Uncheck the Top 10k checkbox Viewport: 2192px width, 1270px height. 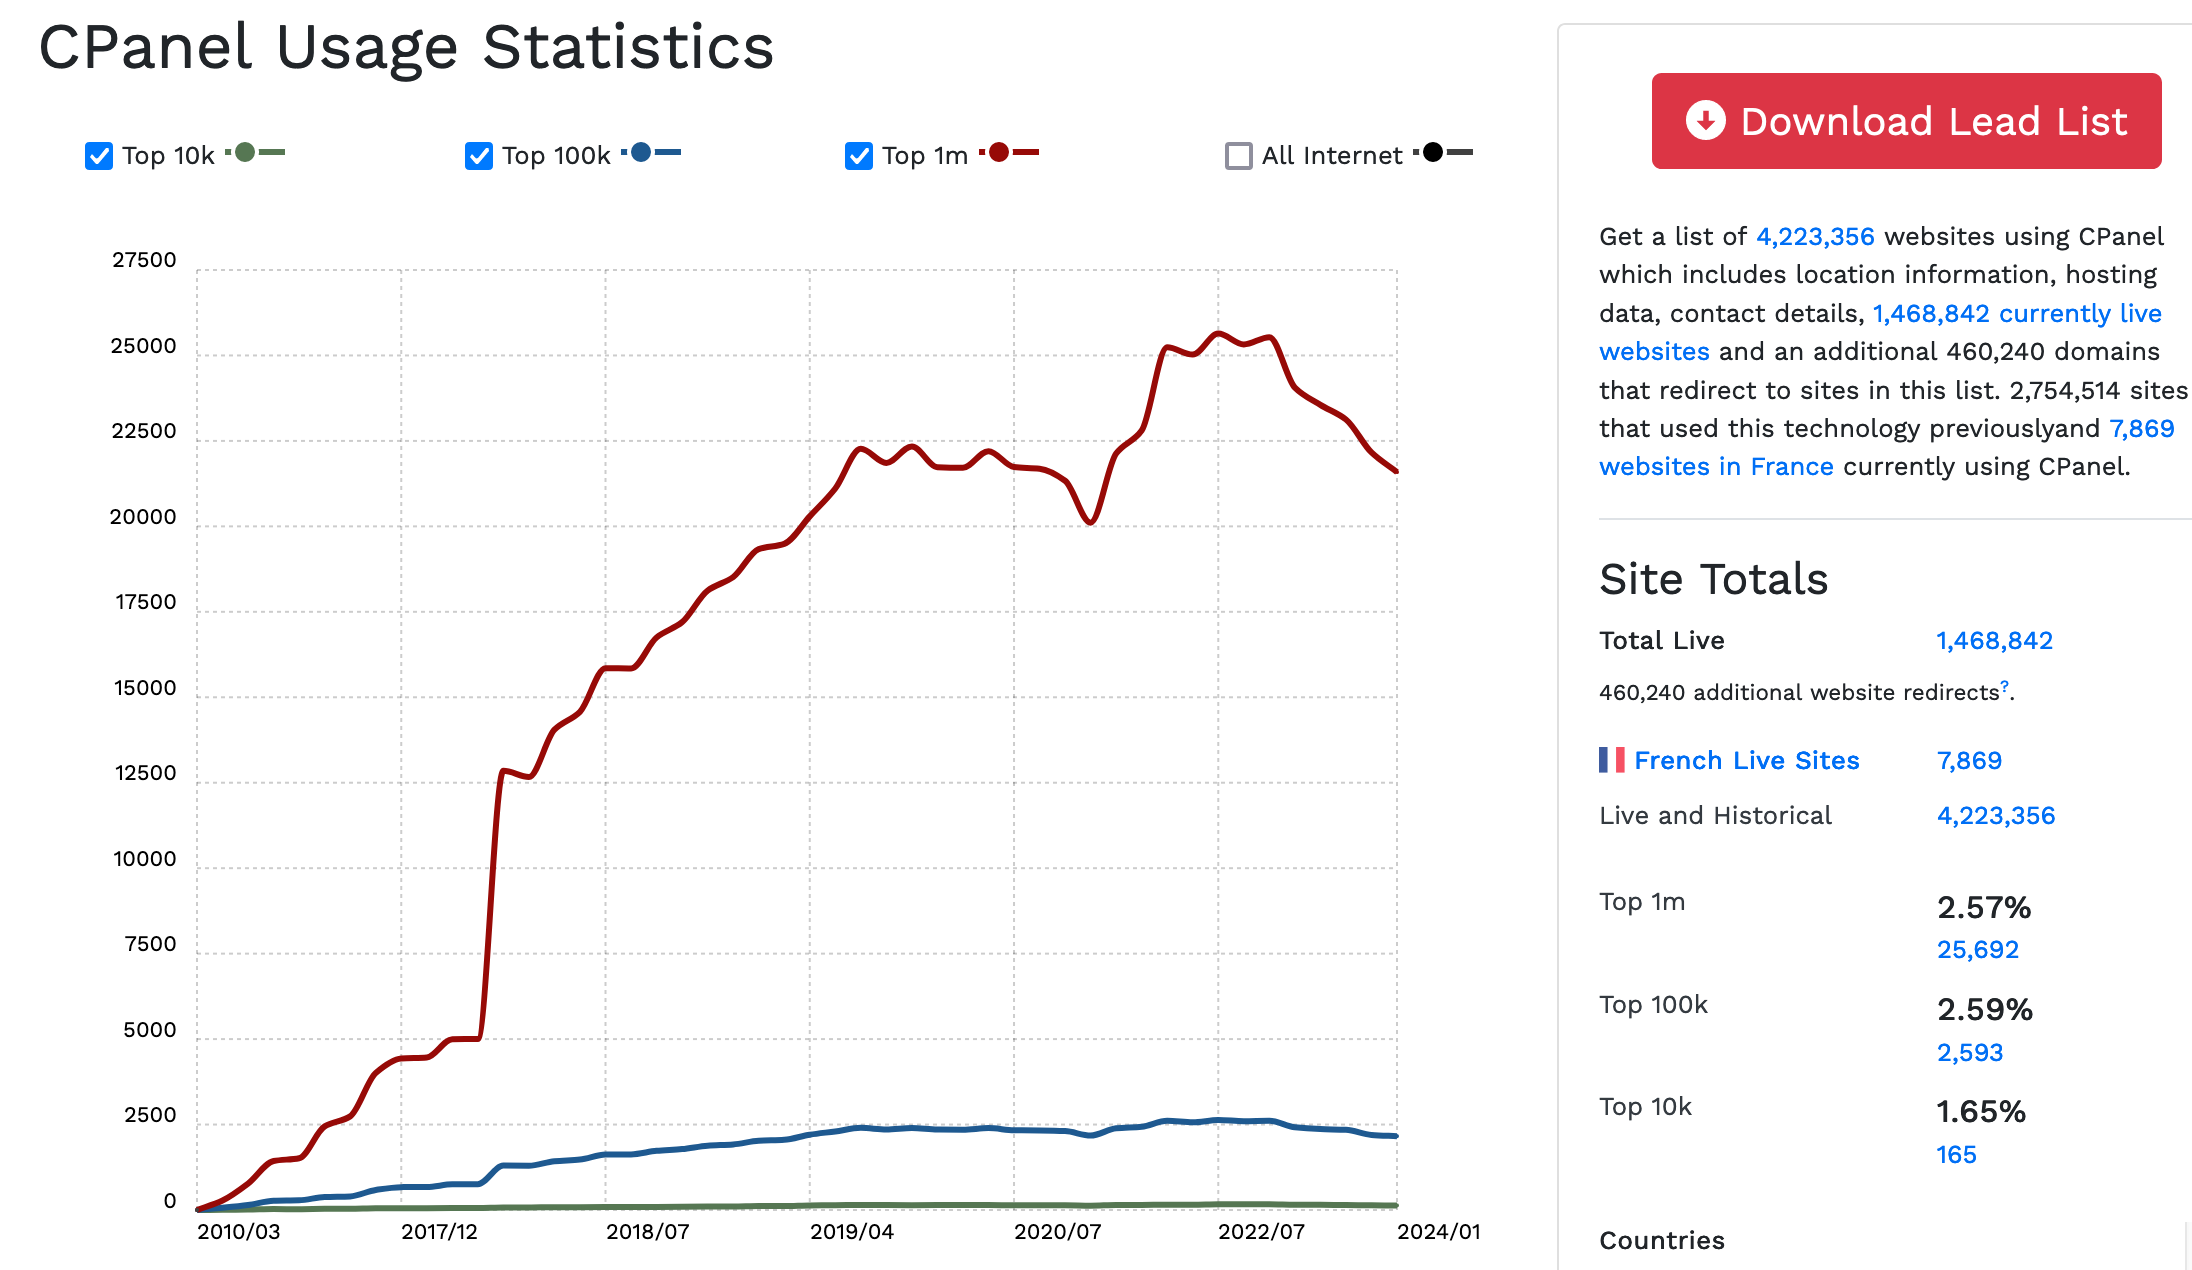[x=97, y=155]
